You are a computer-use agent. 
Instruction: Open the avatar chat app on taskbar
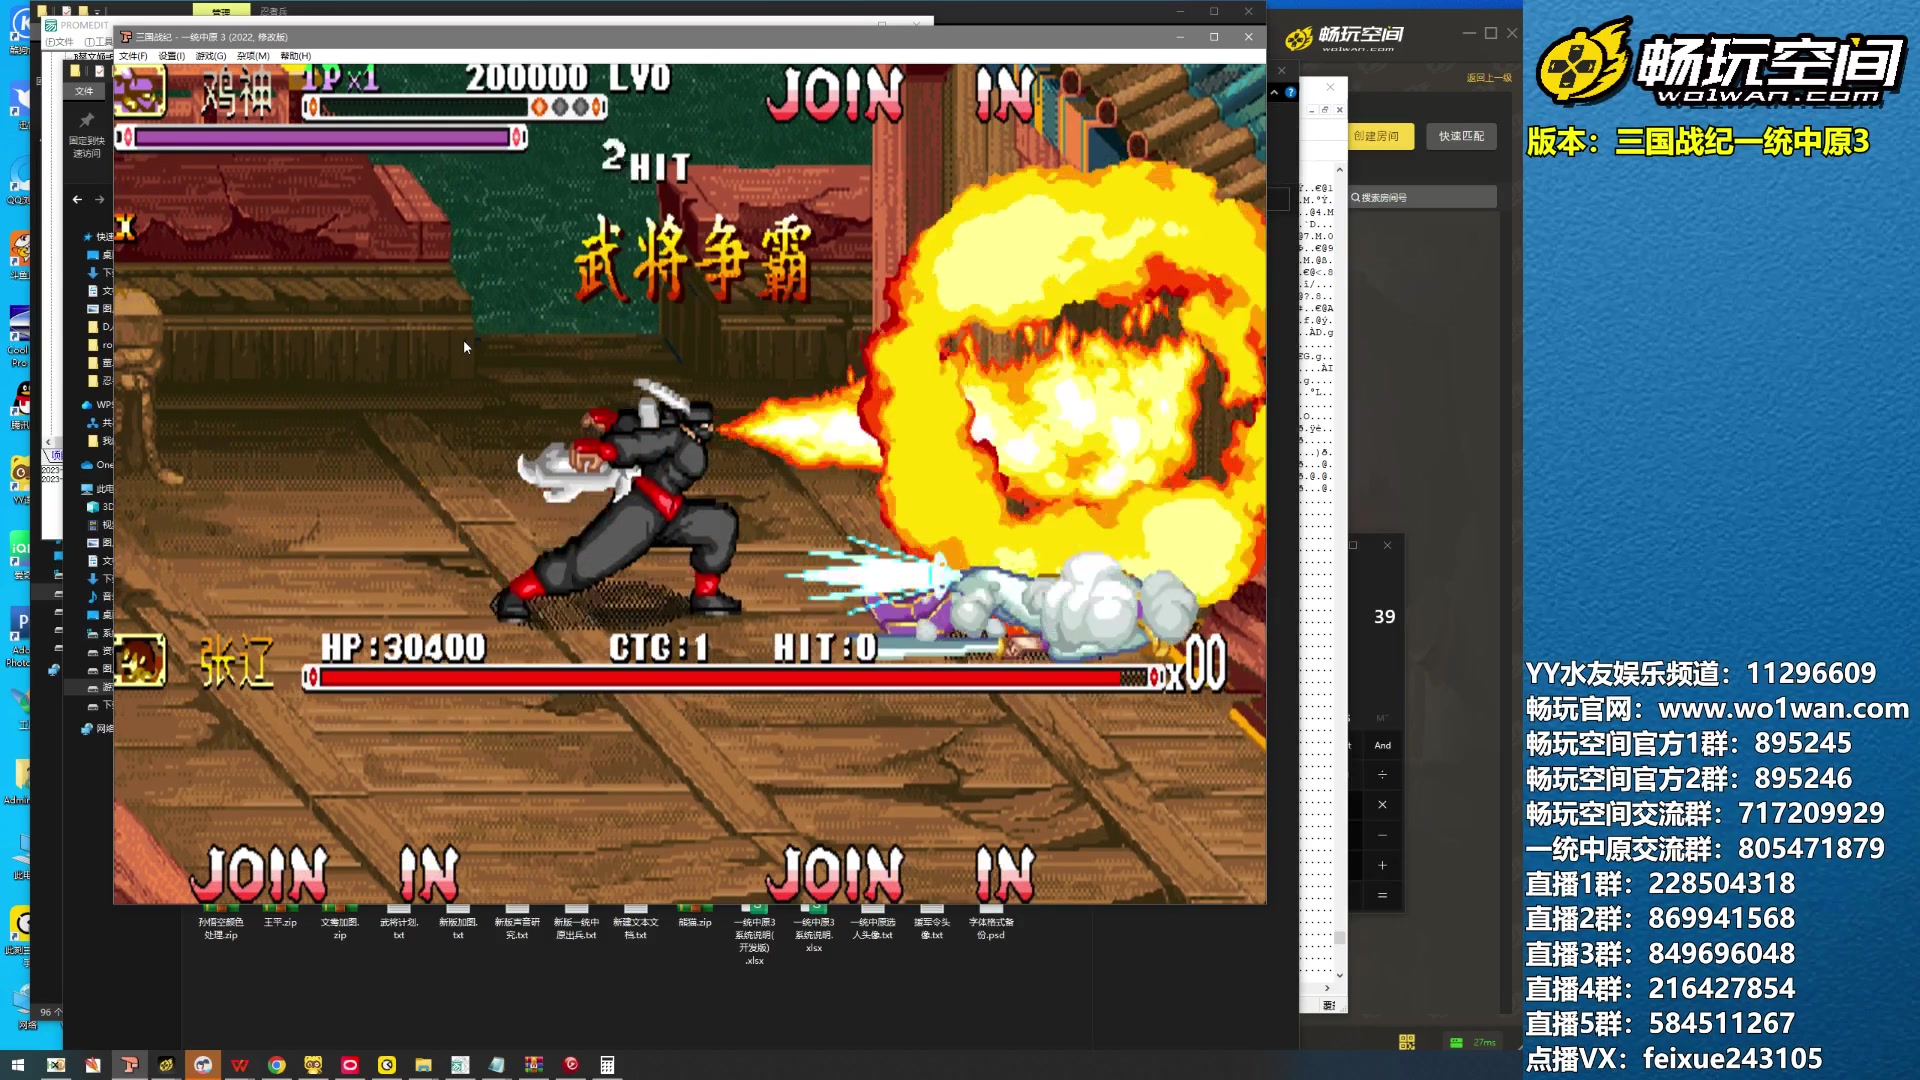click(x=203, y=1065)
